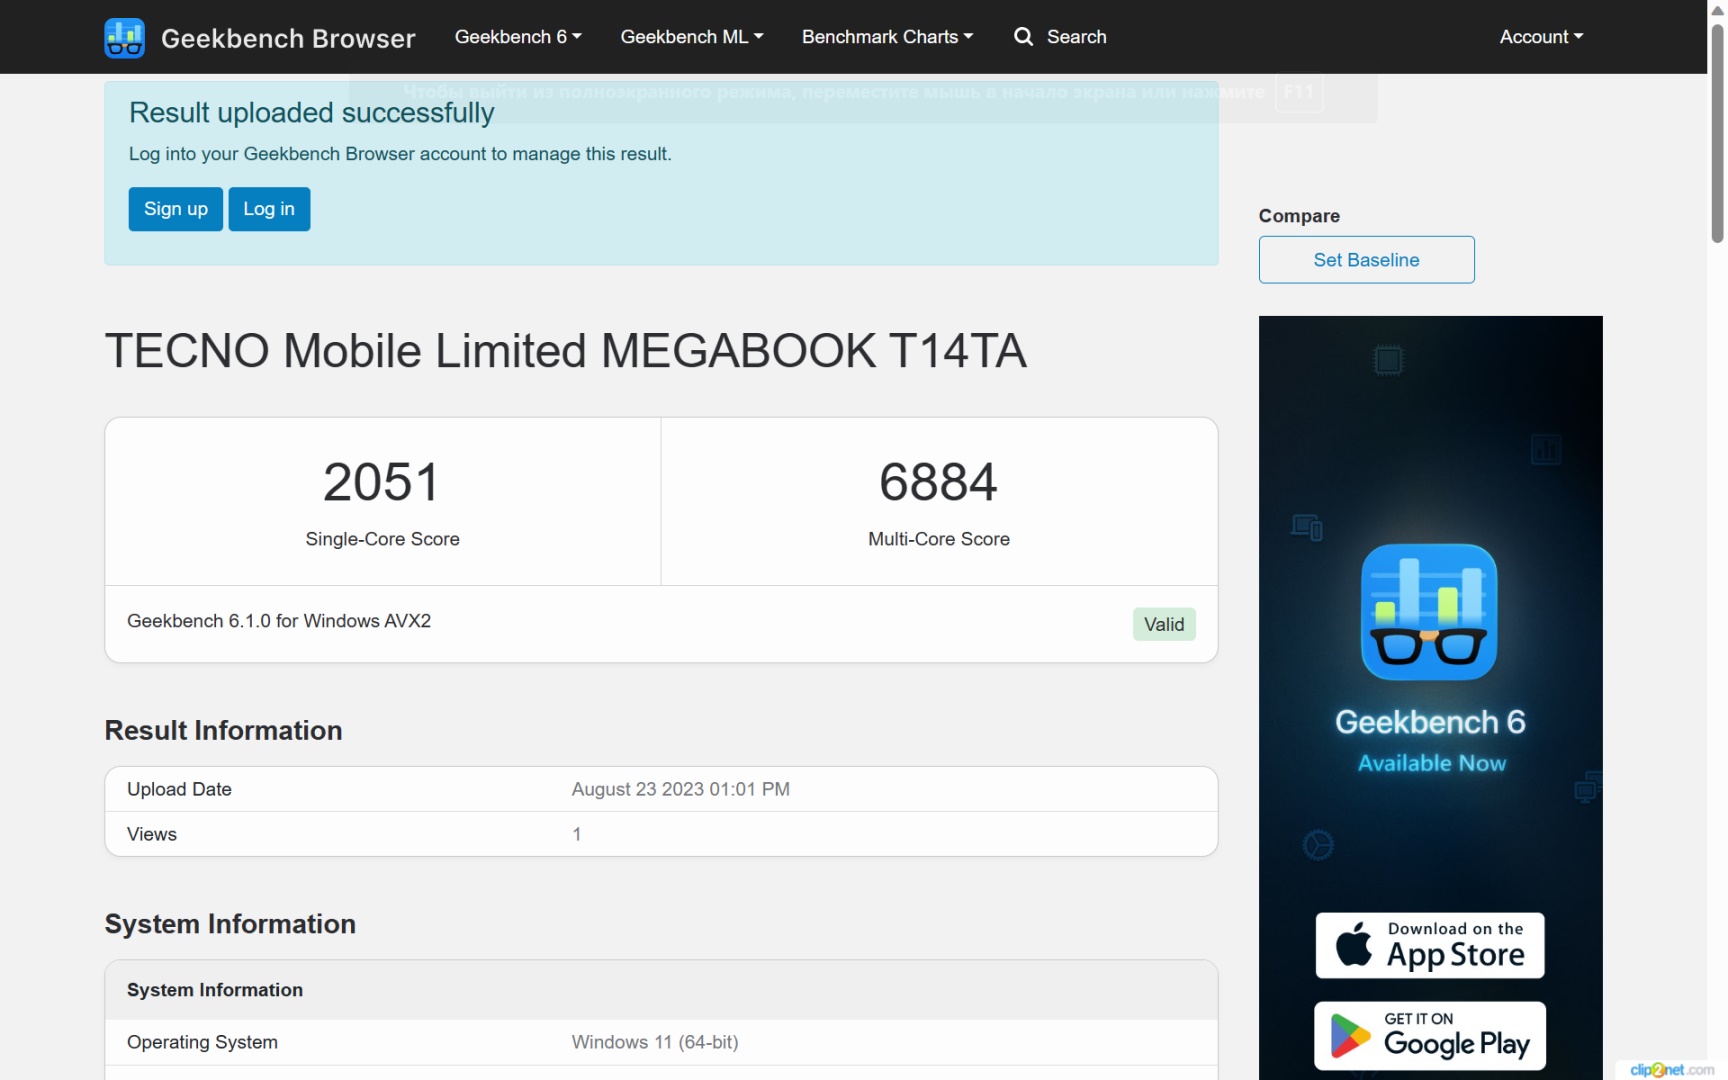The width and height of the screenshot is (1728, 1080).
Task: Click the Single-Core Score label
Action: click(x=383, y=539)
